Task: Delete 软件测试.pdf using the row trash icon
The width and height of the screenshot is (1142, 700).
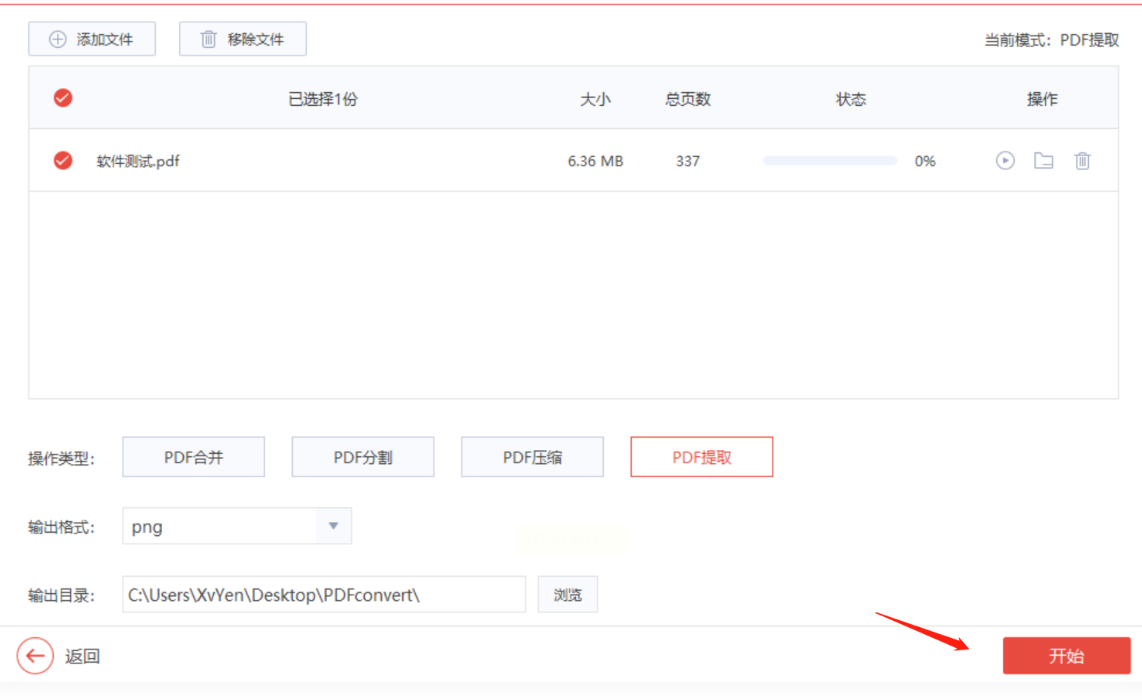Action: pyautogui.click(x=1082, y=160)
